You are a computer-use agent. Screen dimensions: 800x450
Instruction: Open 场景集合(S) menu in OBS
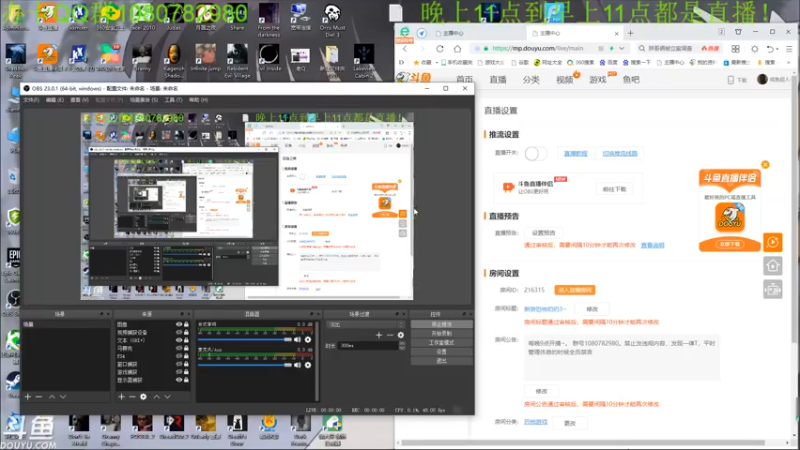coord(143,100)
